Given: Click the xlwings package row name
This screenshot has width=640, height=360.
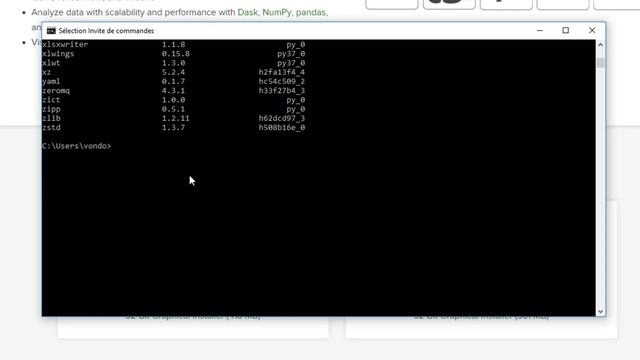Looking at the screenshot, I should pyautogui.click(x=58, y=54).
